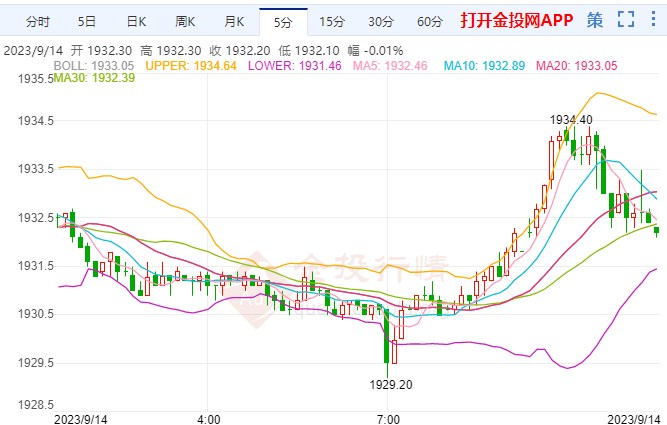Click the 1933.5 price axis label
This screenshot has height=425, width=667.
pyautogui.click(x=36, y=169)
